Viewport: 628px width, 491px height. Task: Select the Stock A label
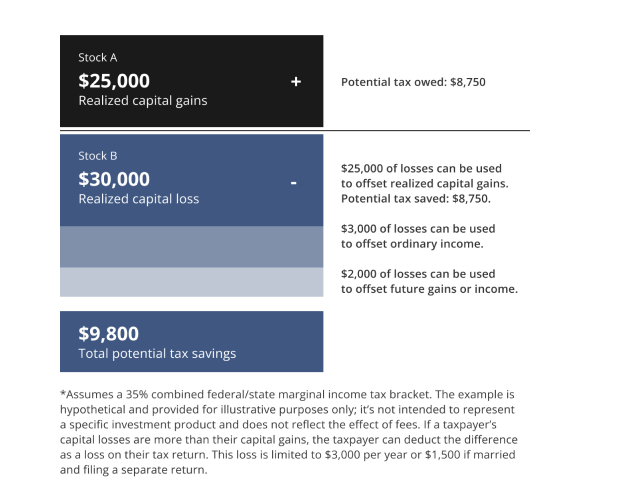[x=98, y=58]
